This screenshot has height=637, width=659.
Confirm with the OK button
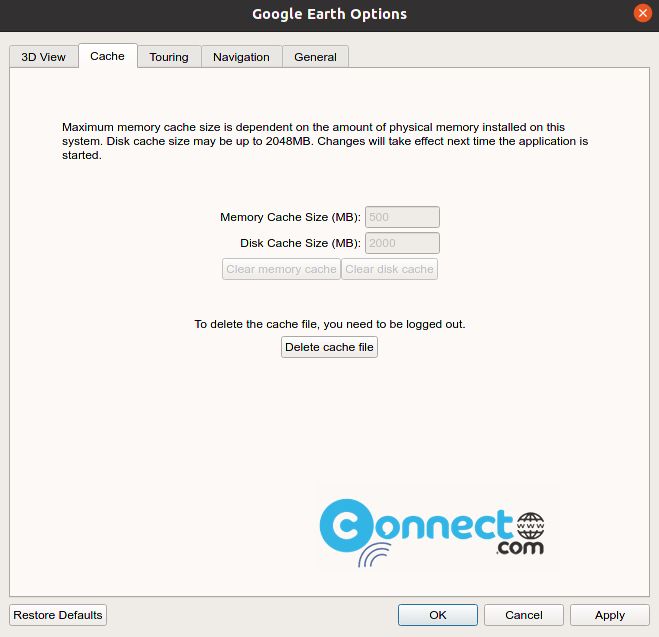point(438,615)
